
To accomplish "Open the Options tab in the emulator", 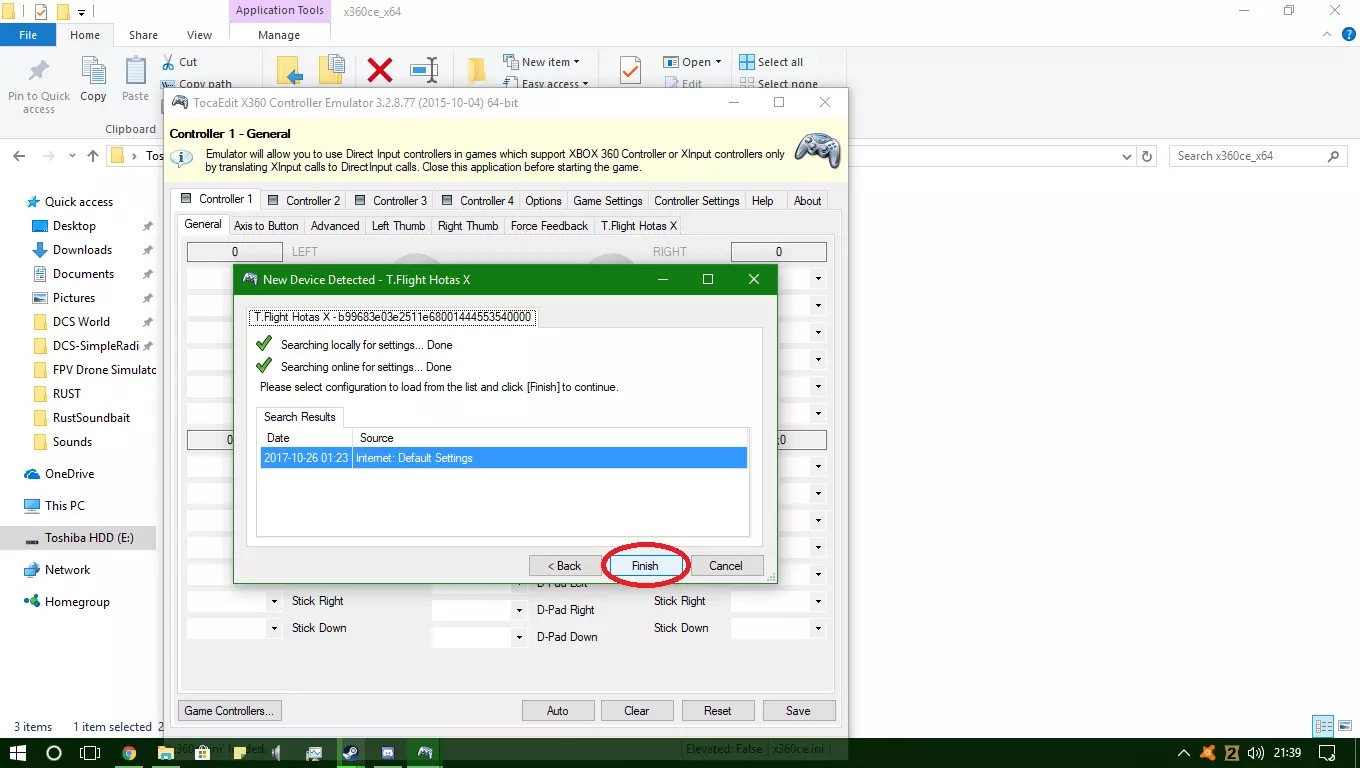I will pyautogui.click(x=544, y=201).
